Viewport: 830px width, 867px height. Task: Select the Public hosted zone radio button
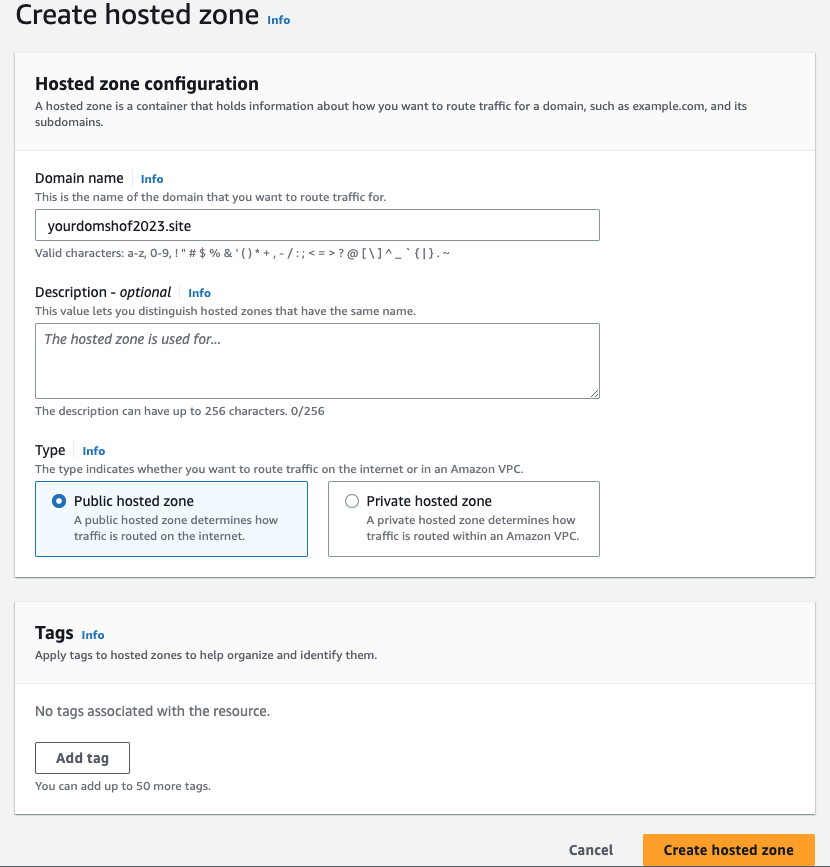[x=59, y=501]
